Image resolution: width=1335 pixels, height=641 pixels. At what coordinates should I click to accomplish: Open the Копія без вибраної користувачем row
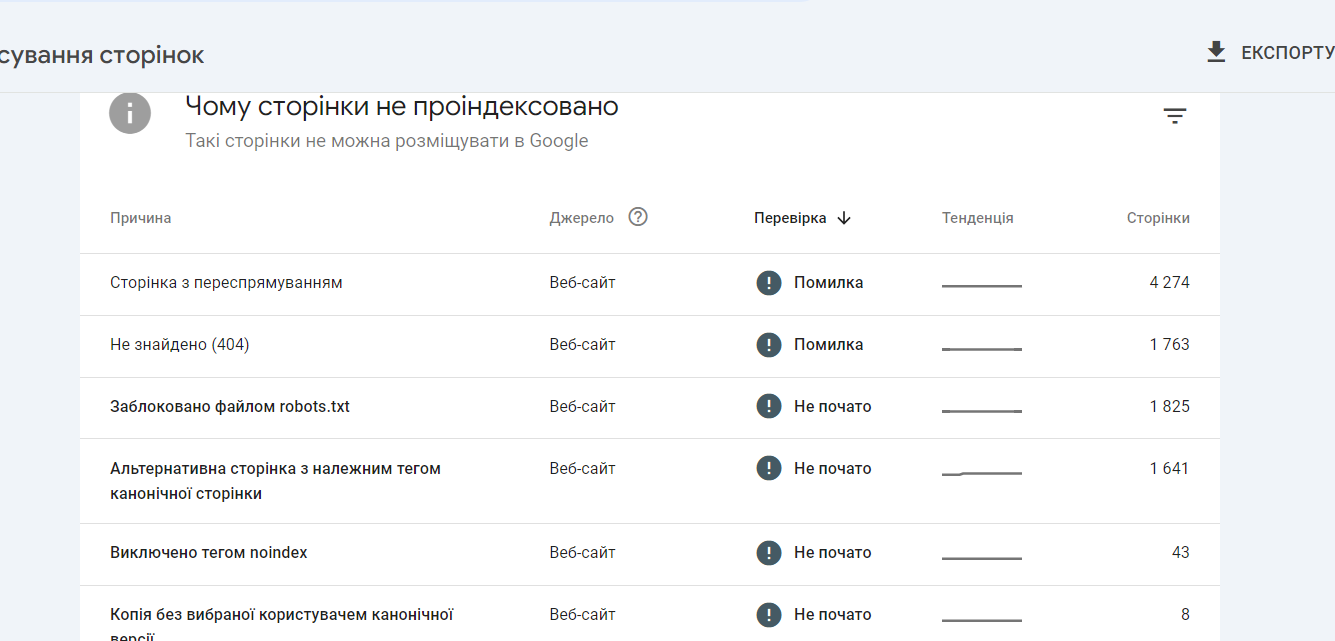click(x=650, y=614)
